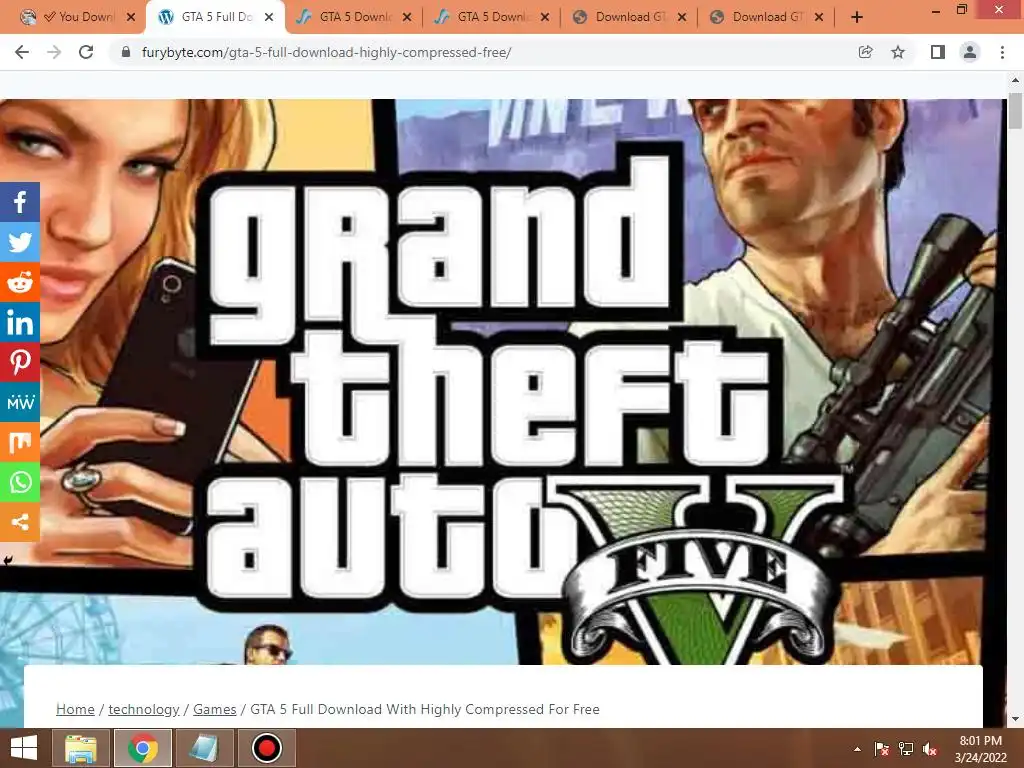
Task: Hide the social share sidebar arrow
Action: tap(8, 560)
